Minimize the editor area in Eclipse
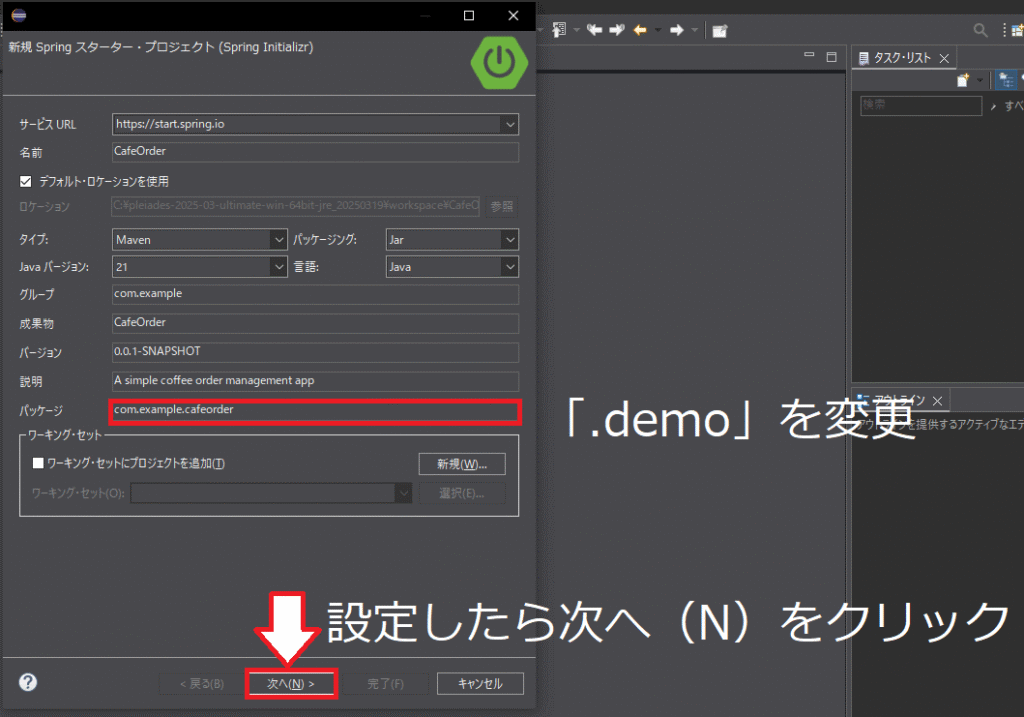The image size is (1024, 717). point(809,55)
